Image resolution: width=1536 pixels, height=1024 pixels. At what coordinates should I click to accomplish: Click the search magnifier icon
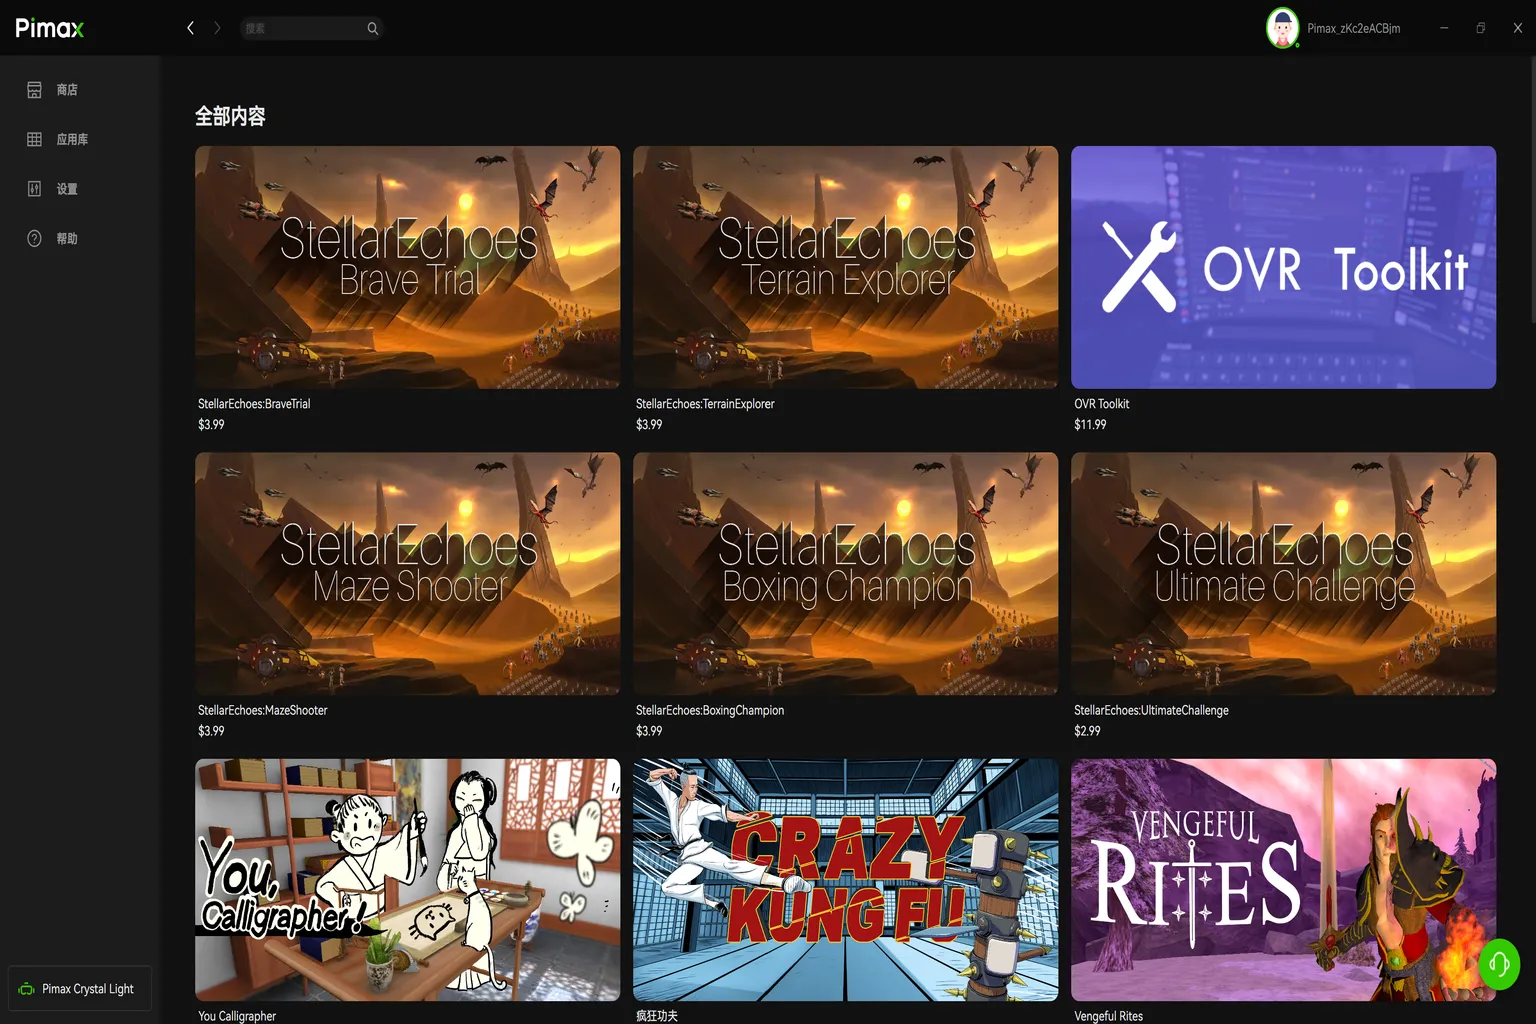(373, 28)
